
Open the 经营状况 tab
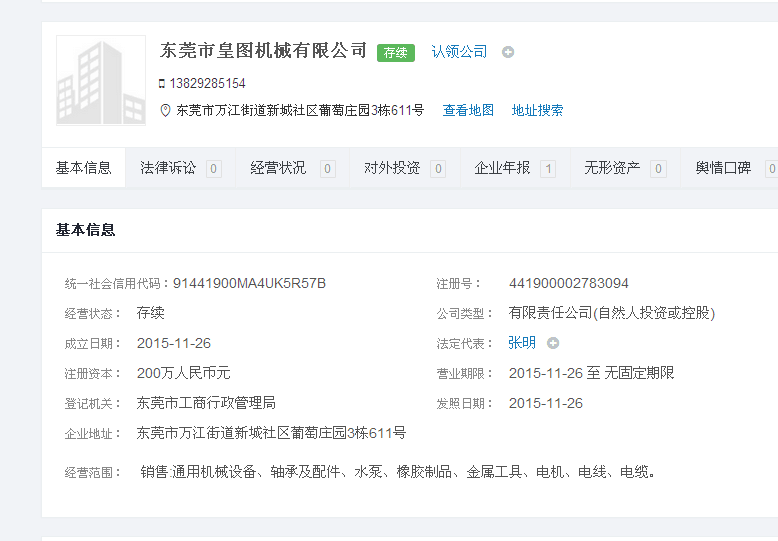pos(278,168)
